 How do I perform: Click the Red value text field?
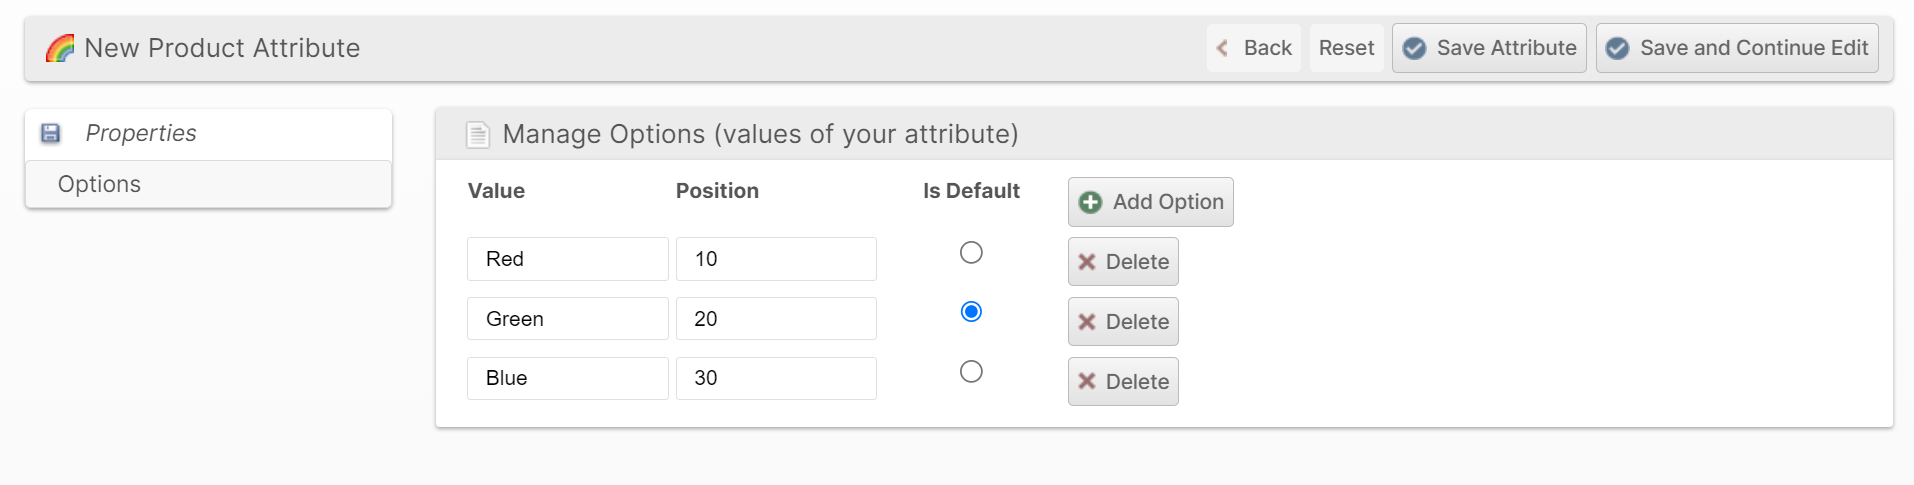(x=567, y=259)
